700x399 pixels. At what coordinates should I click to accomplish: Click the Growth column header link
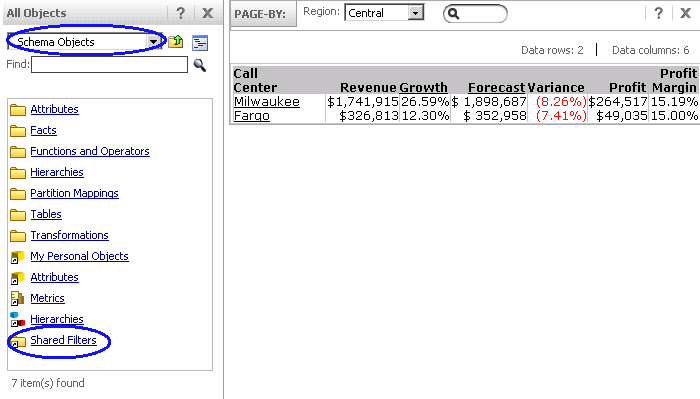423,87
